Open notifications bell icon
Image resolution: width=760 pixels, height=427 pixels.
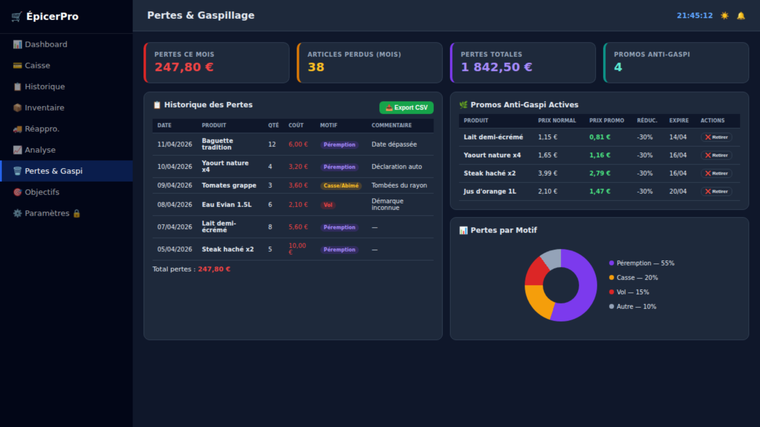pyautogui.click(x=741, y=16)
